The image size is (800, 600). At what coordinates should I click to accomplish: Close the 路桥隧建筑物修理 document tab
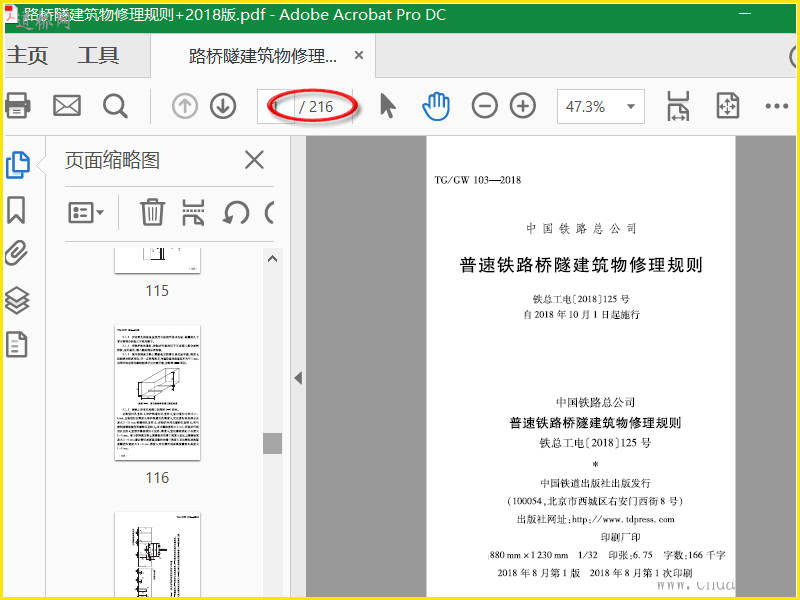click(x=359, y=55)
